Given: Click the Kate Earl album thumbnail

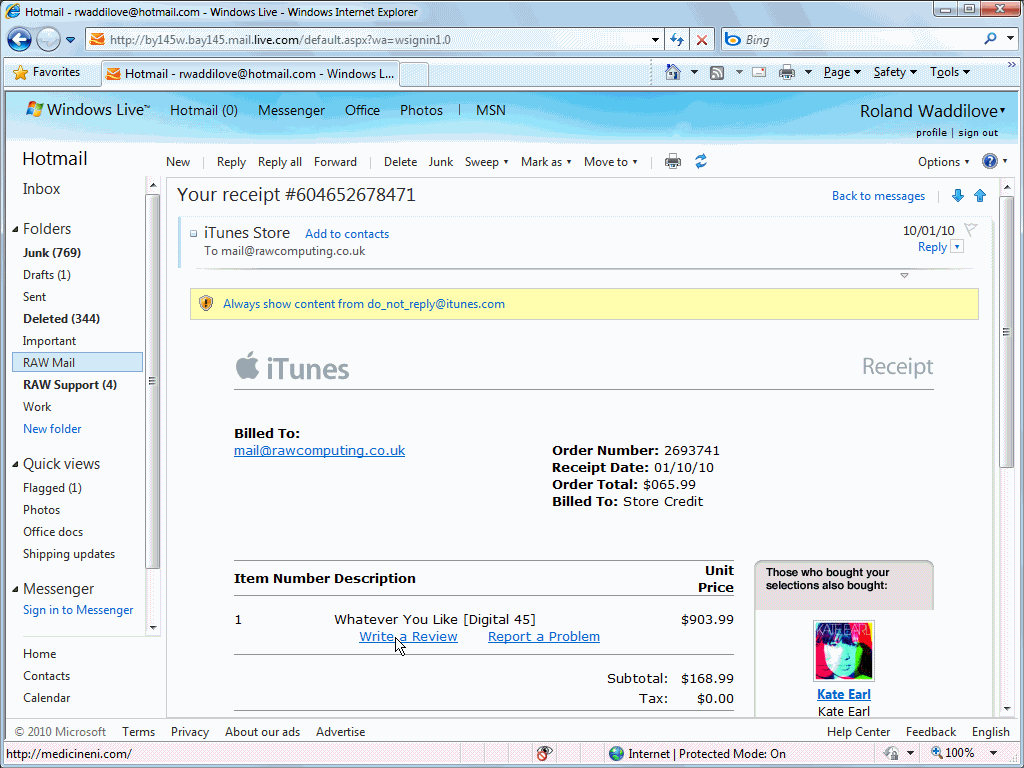Looking at the screenshot, I should point(844,651).
